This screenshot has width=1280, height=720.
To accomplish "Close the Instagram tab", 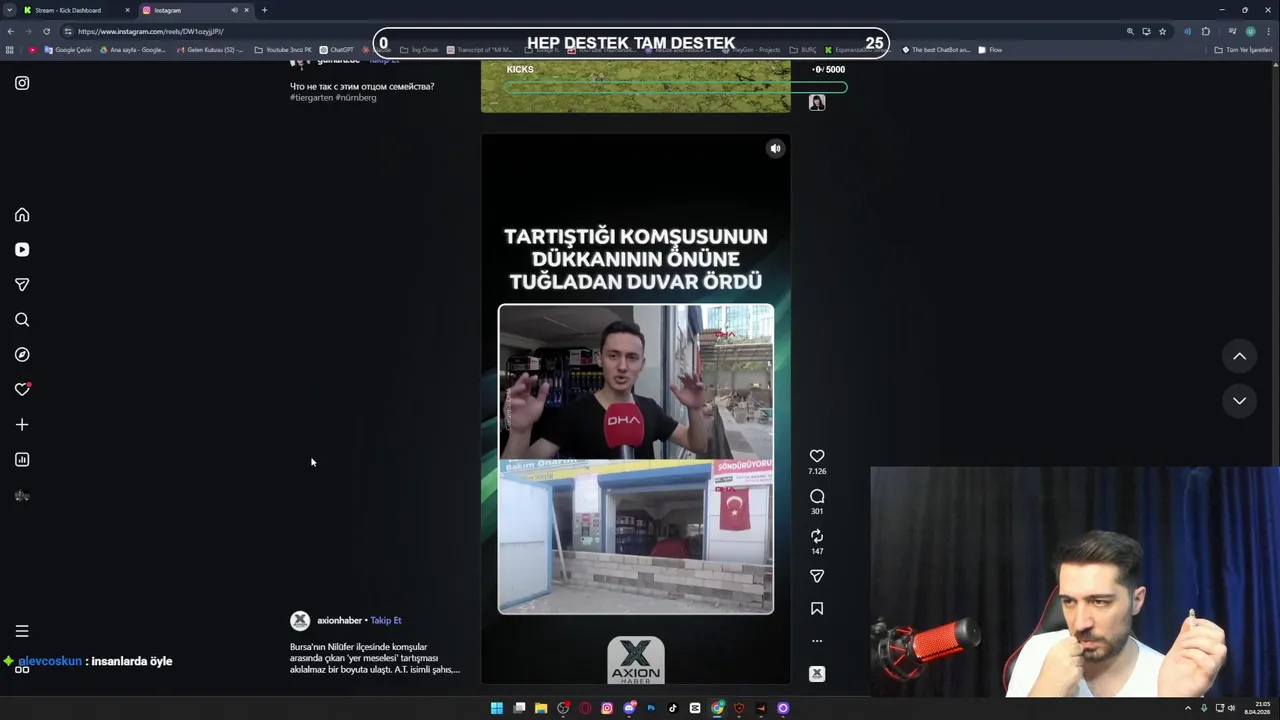I will pos(246,10).
